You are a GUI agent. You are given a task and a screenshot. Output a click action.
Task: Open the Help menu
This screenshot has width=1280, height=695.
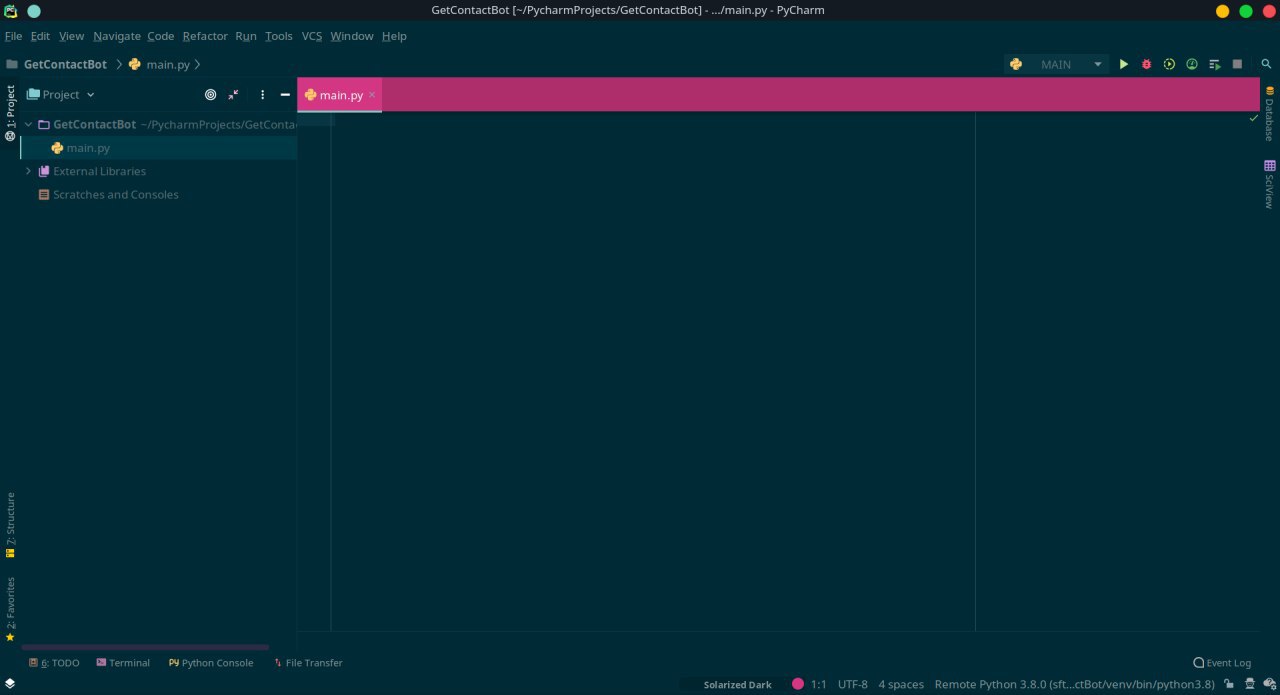click(394, 36)
